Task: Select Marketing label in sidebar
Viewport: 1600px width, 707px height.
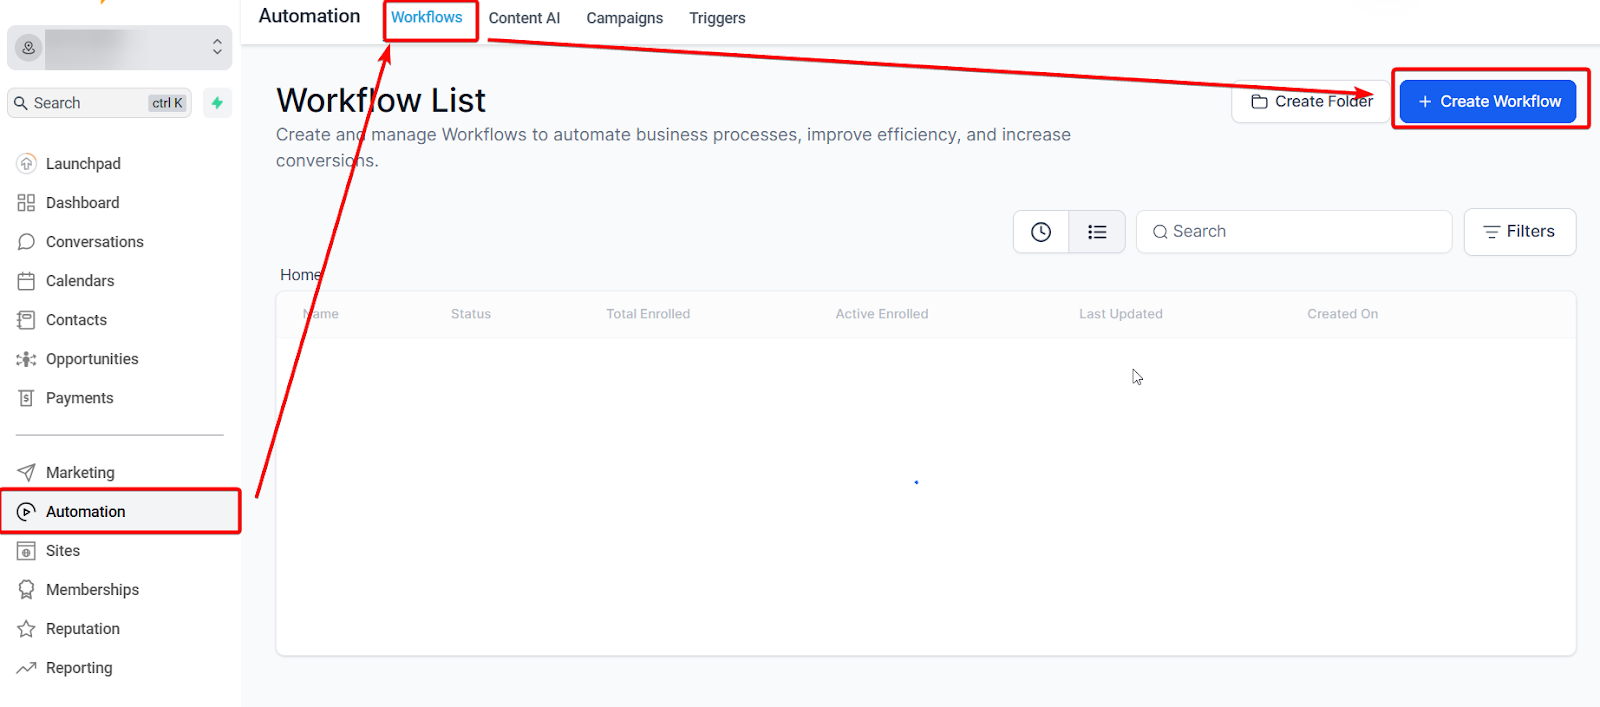Action: (x=80, y=473)
